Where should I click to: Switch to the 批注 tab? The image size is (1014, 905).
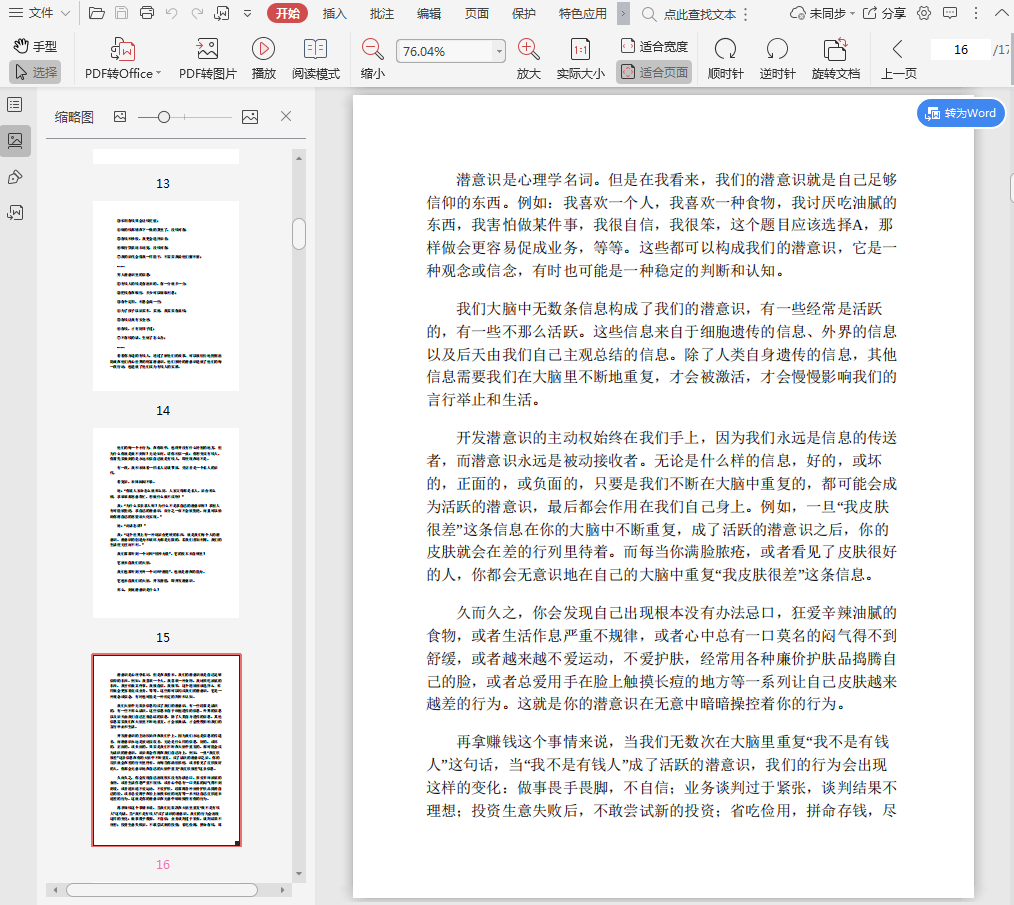(381, 13)
